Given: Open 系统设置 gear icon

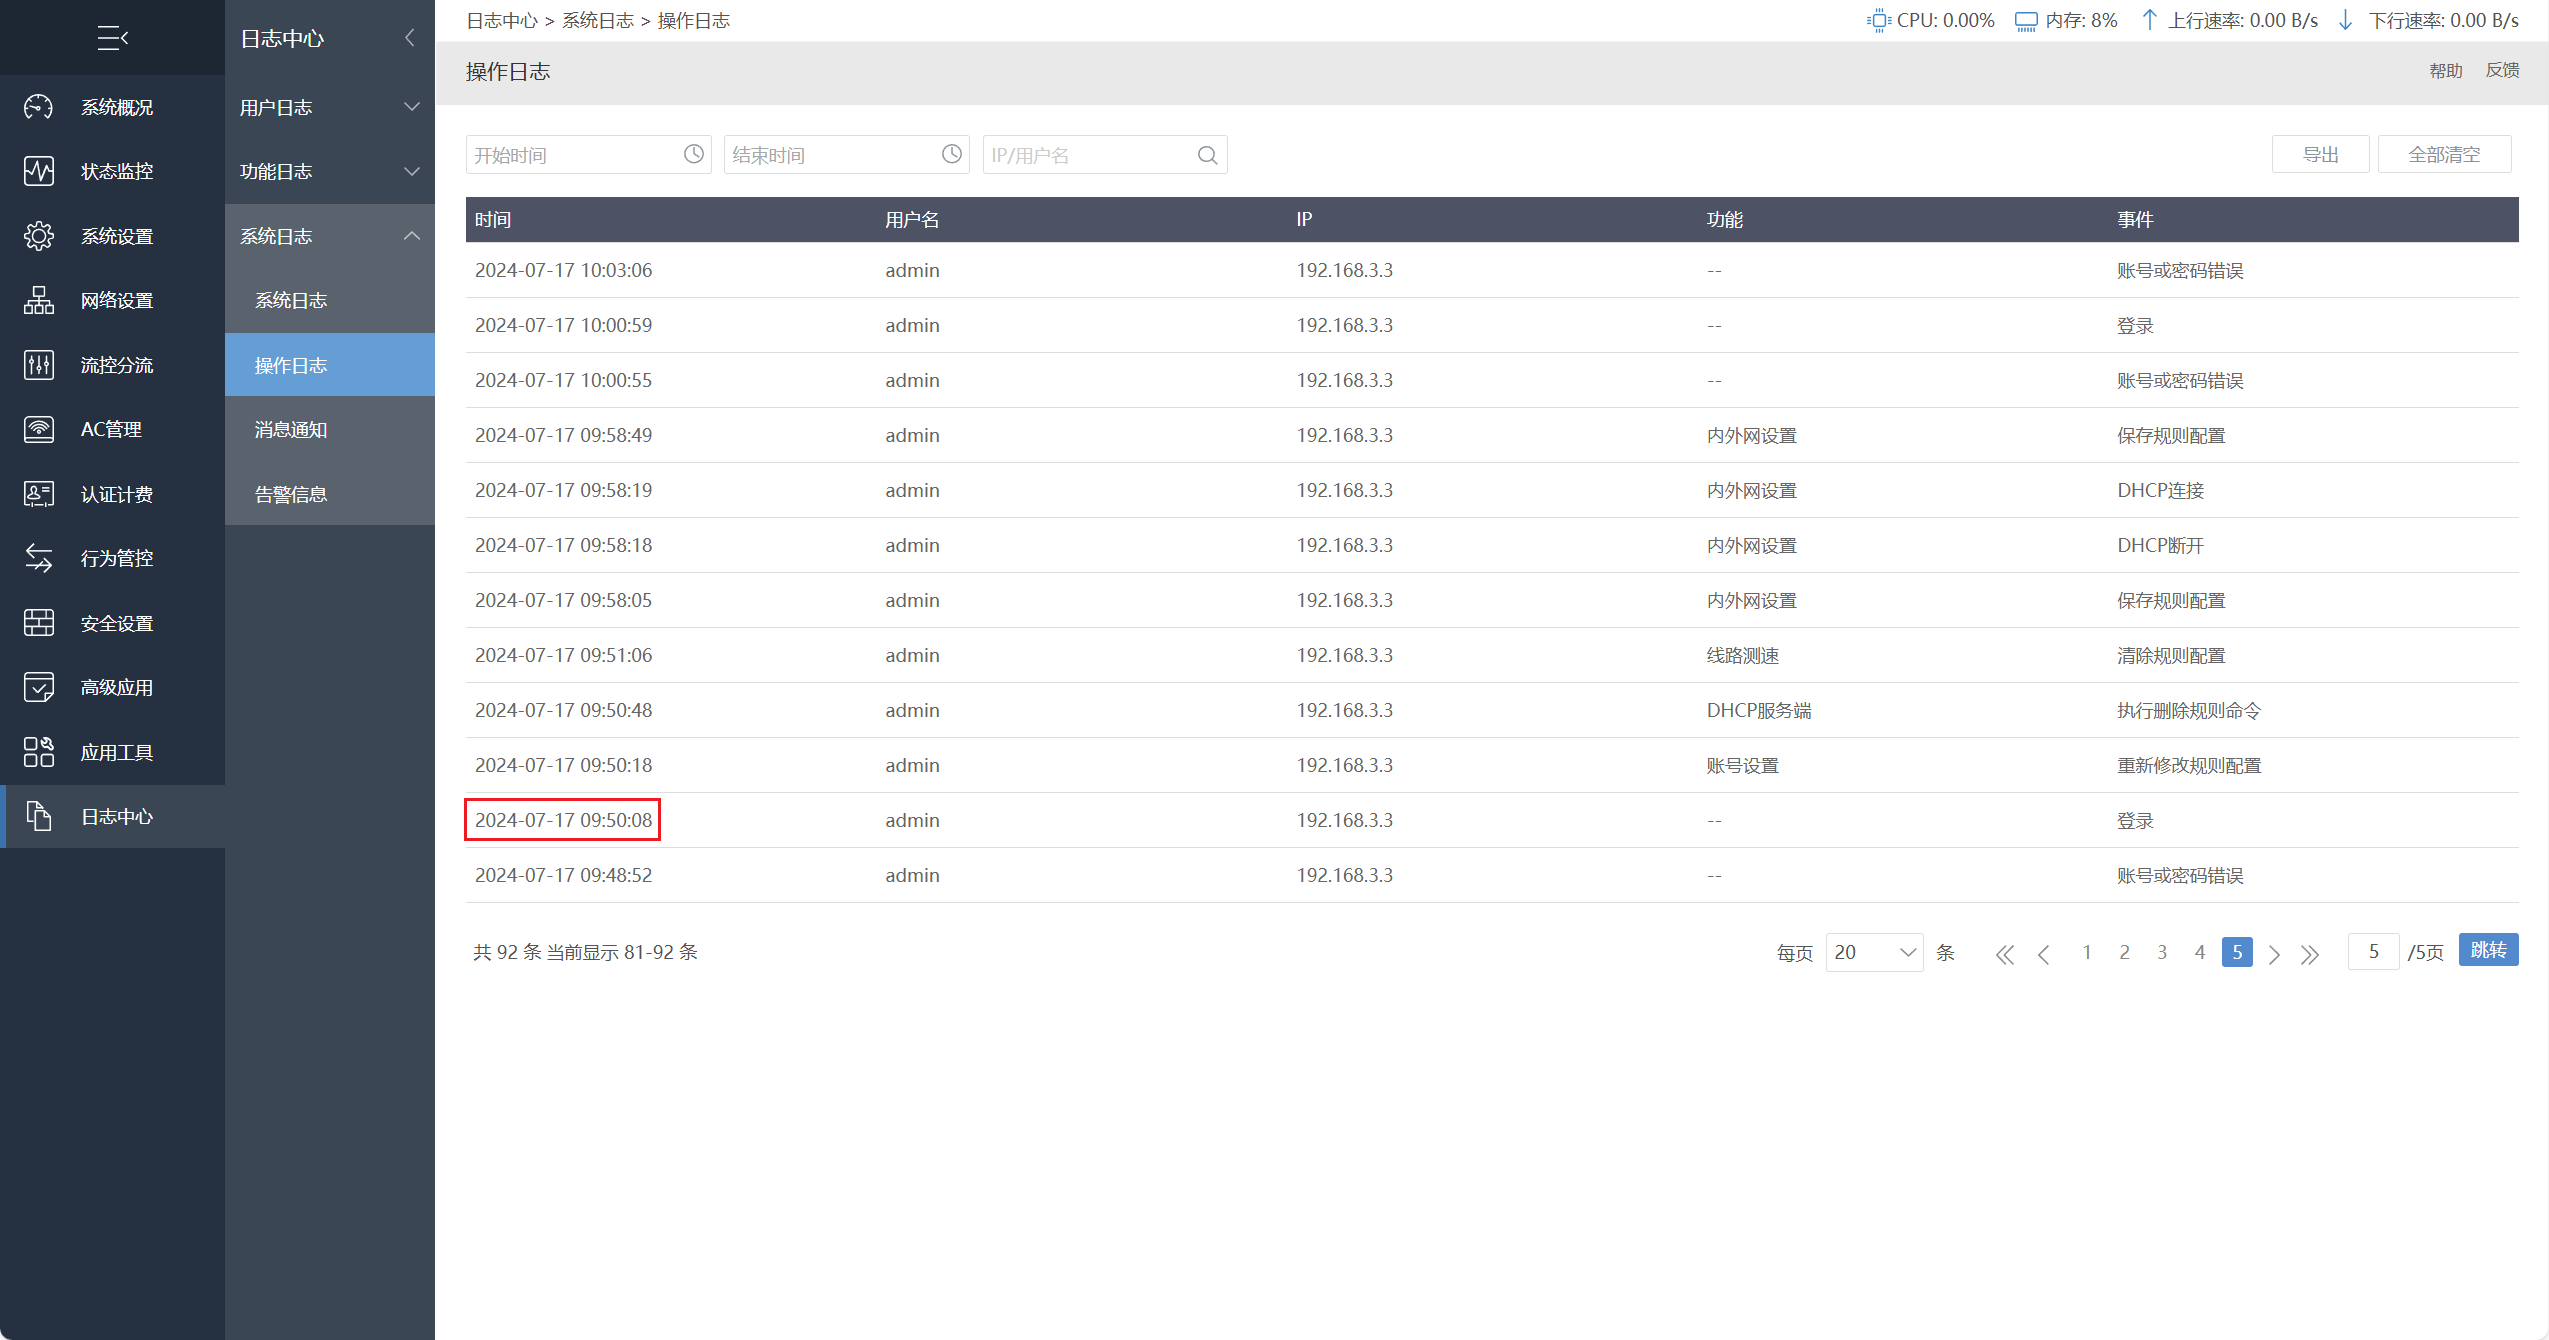Looking at the screenshot, I should click(39, 236).
